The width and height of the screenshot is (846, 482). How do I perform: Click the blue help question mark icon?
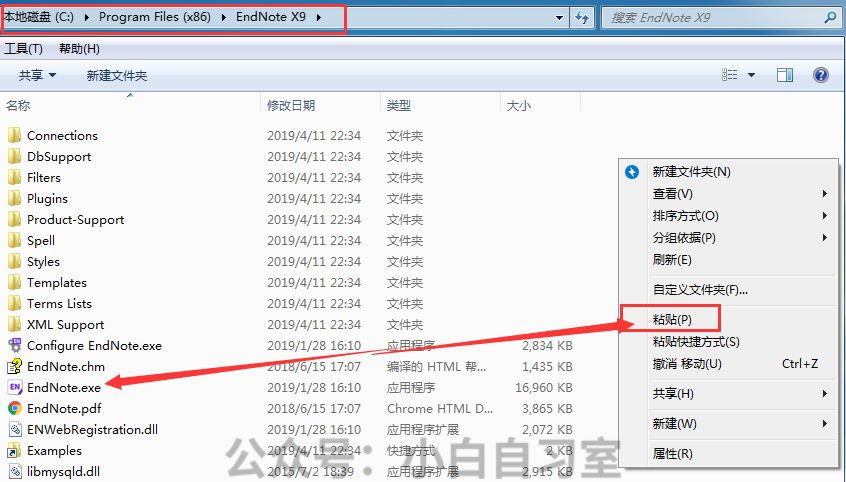821,75
